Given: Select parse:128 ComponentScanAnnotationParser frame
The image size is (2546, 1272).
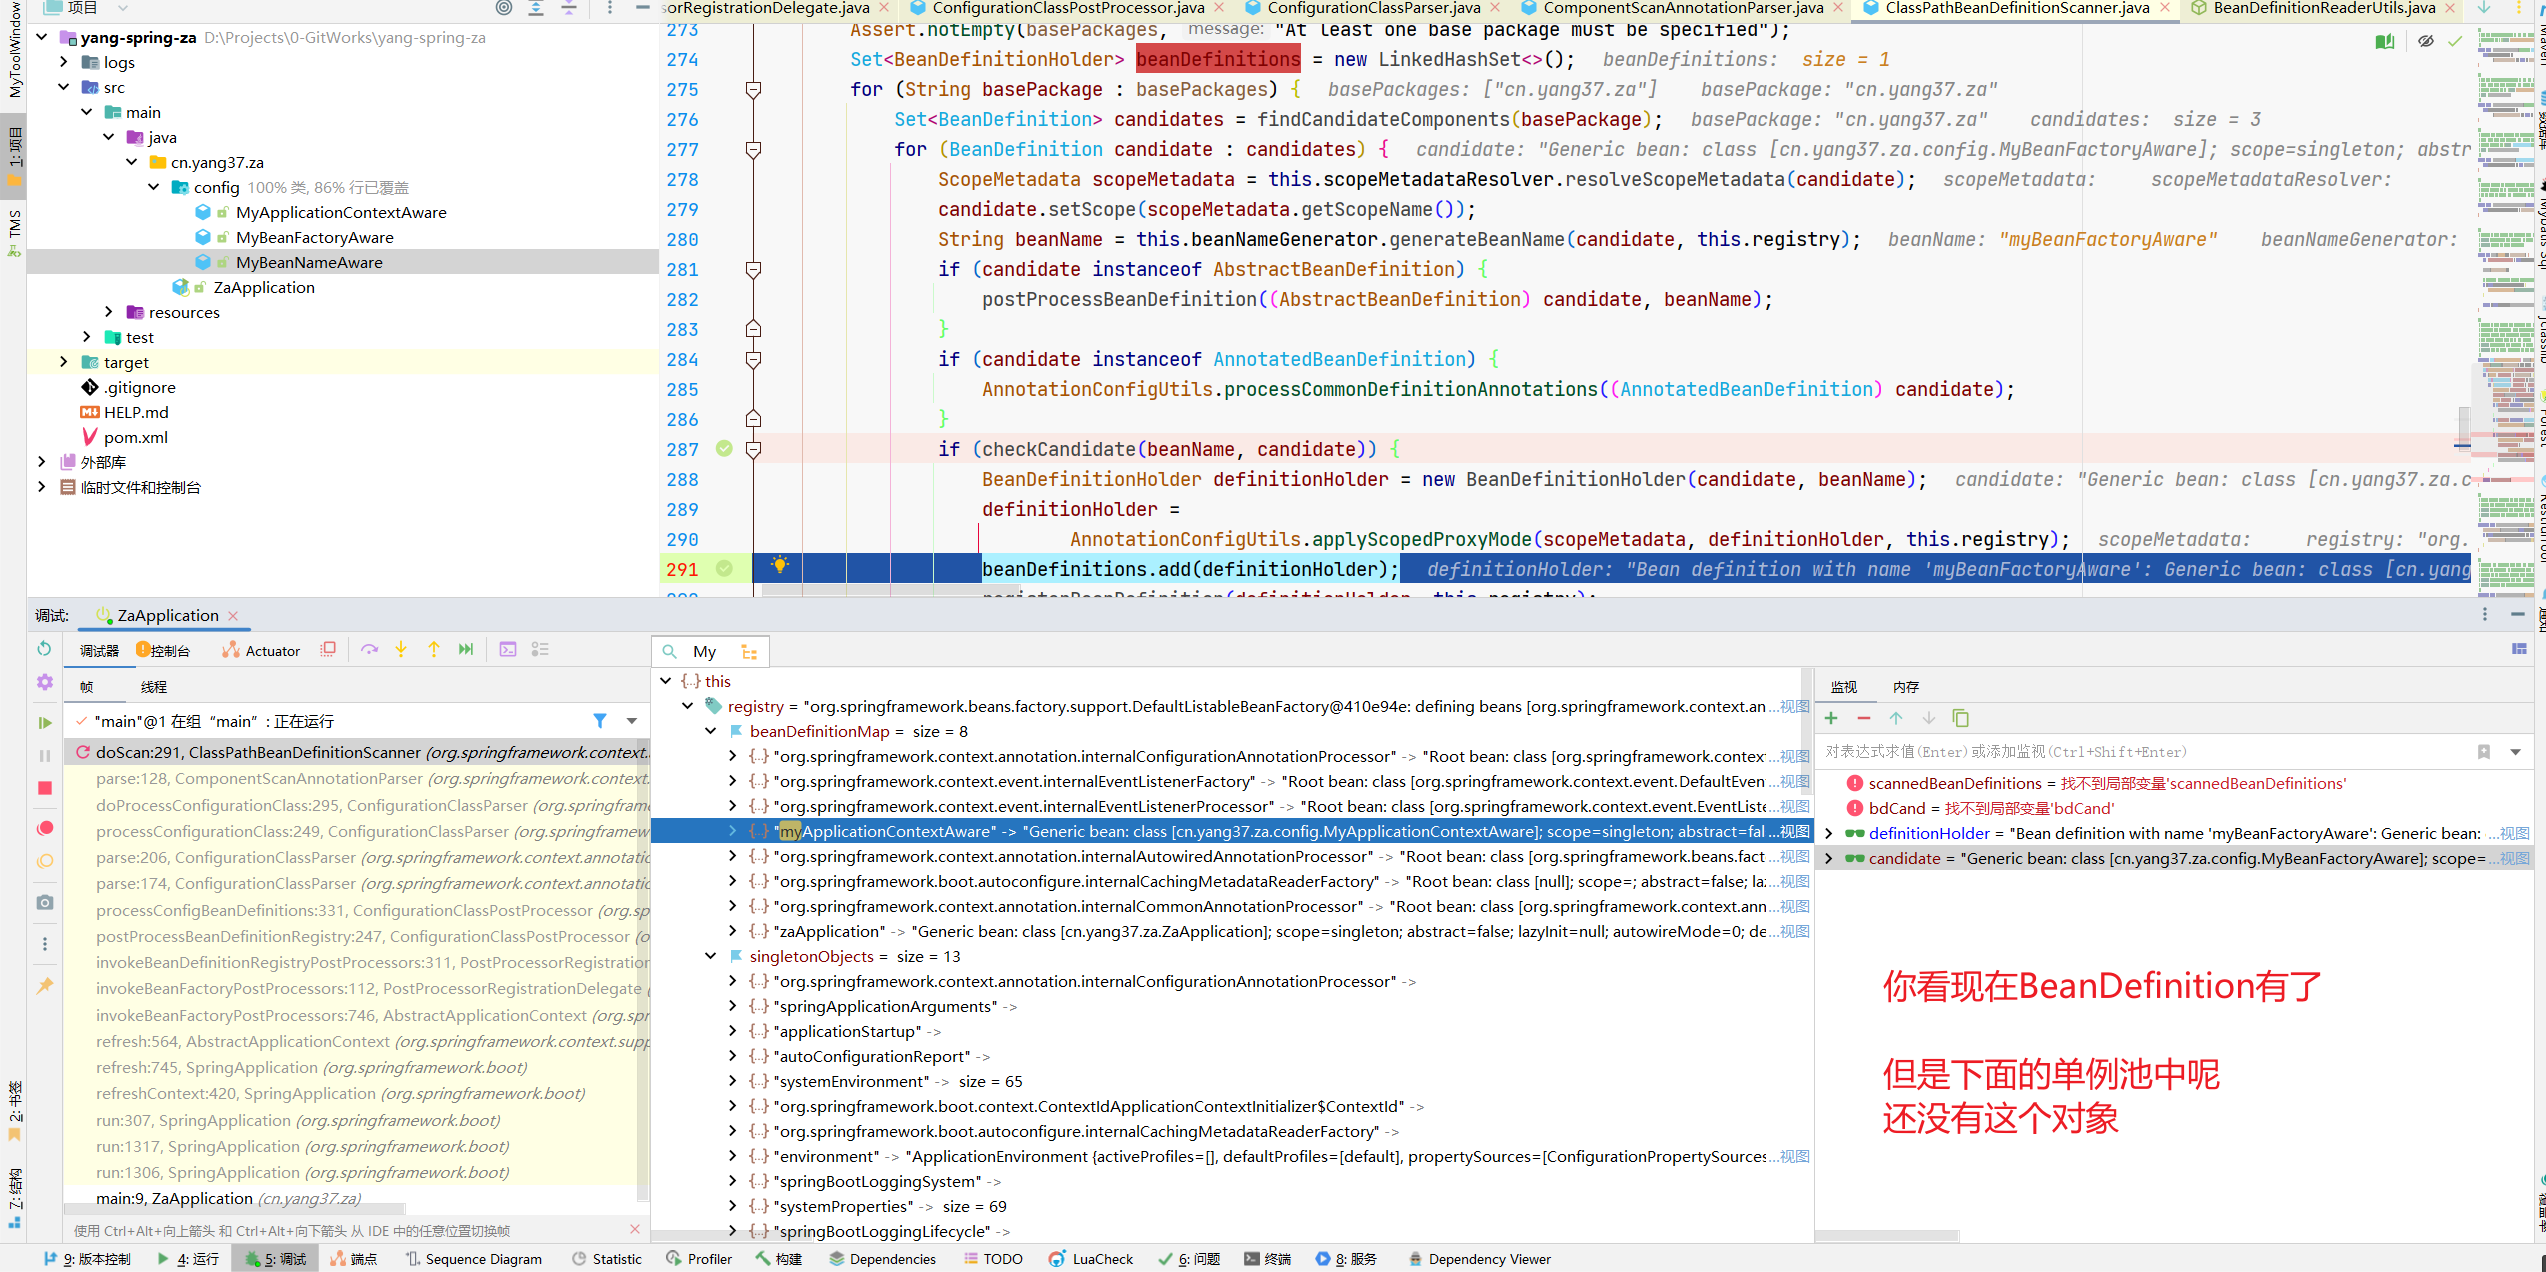Looking at the screenshot, I should click(356, 778).
